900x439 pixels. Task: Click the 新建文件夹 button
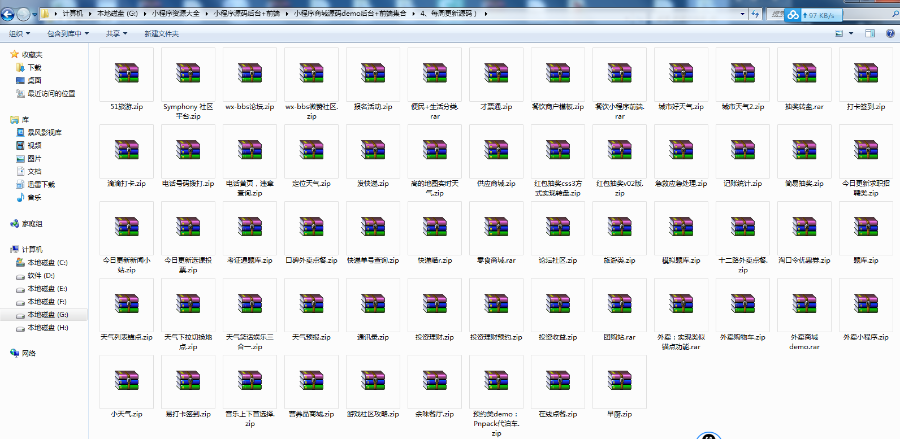click(161, 34)
